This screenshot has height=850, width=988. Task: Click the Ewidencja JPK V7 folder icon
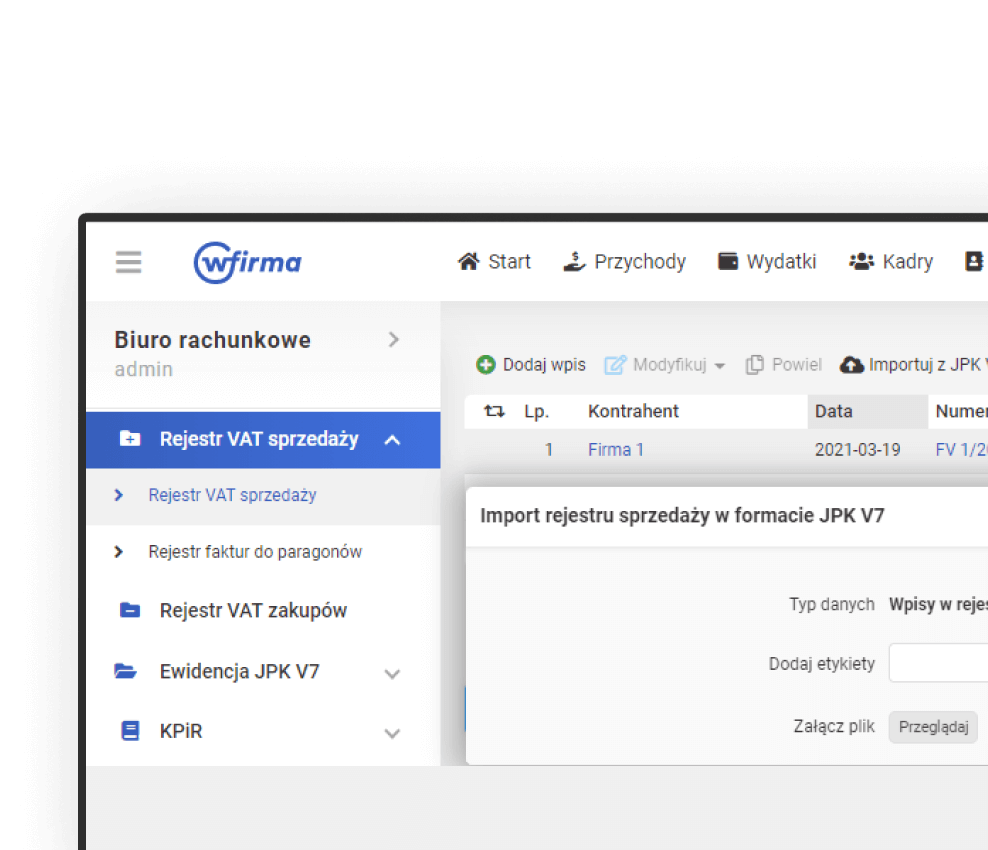pyautogui.click(x=127, y=671)
